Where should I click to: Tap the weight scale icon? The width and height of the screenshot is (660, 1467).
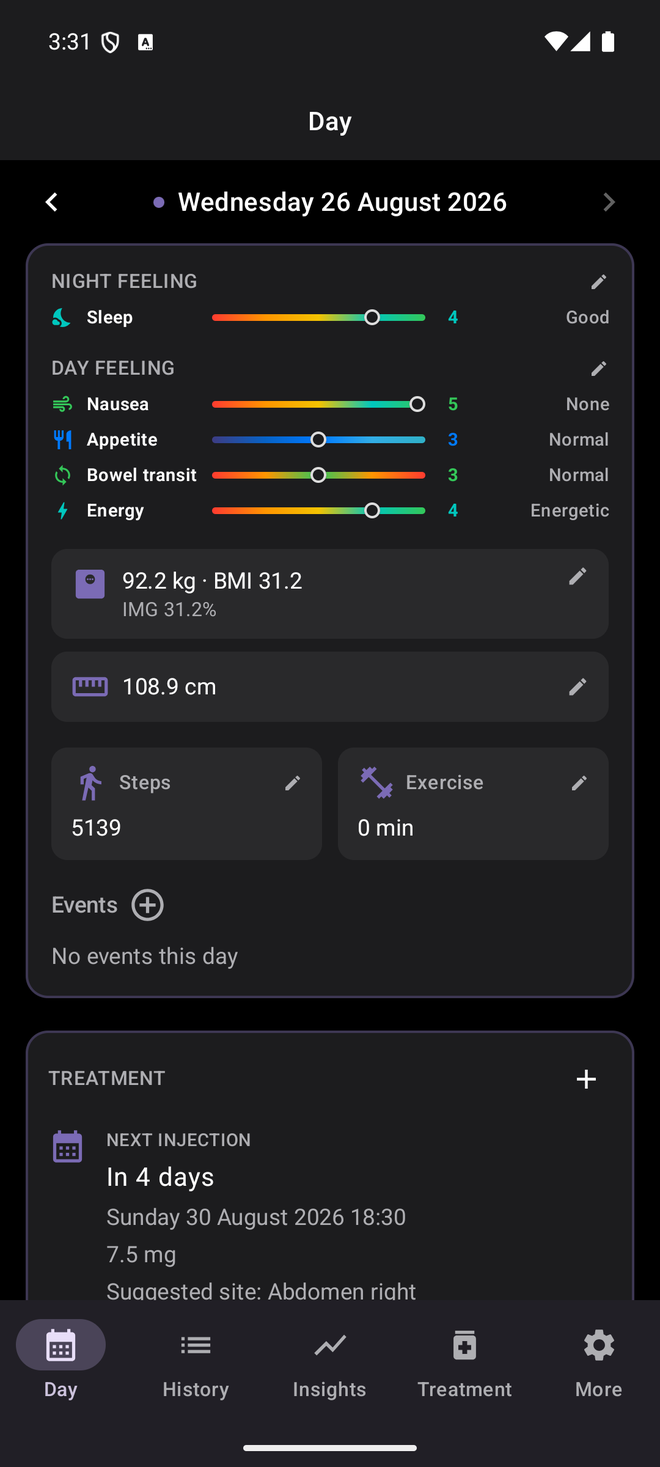pos(90,584)
